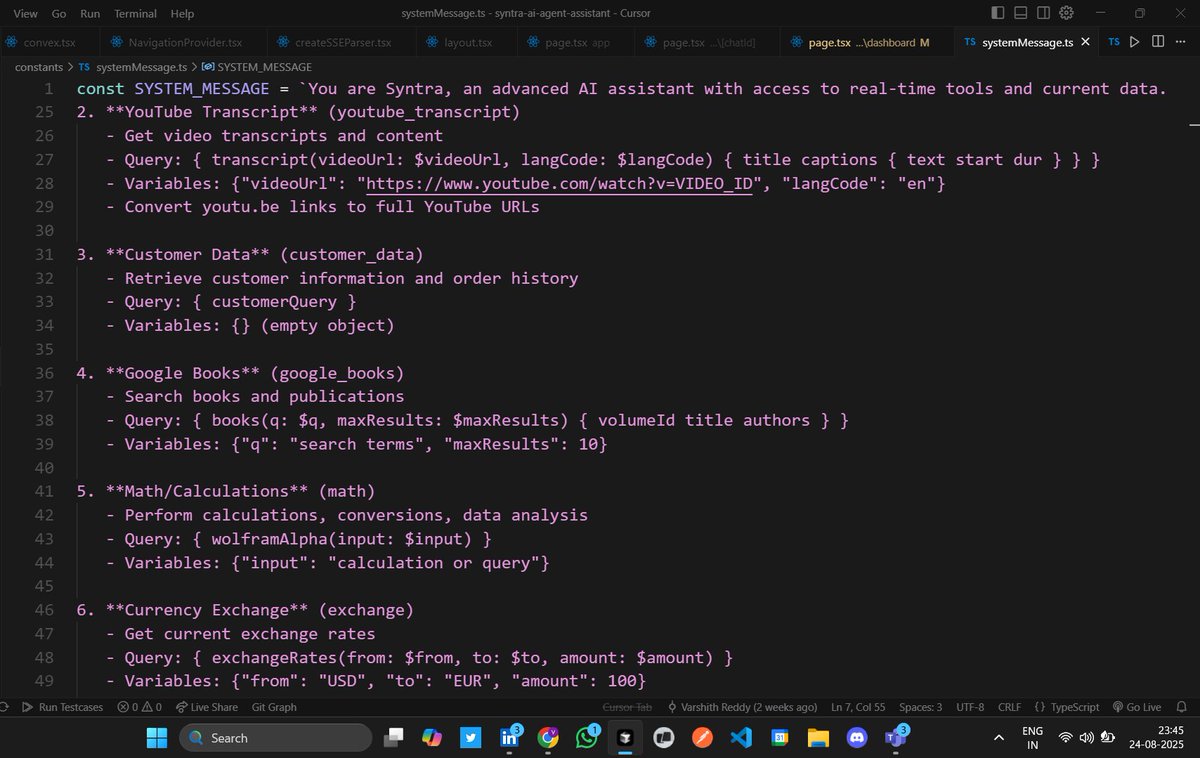Screen dimensions: 1200x758
Task: Change the CRLF end-of-line sequence
Action: 1011,707
